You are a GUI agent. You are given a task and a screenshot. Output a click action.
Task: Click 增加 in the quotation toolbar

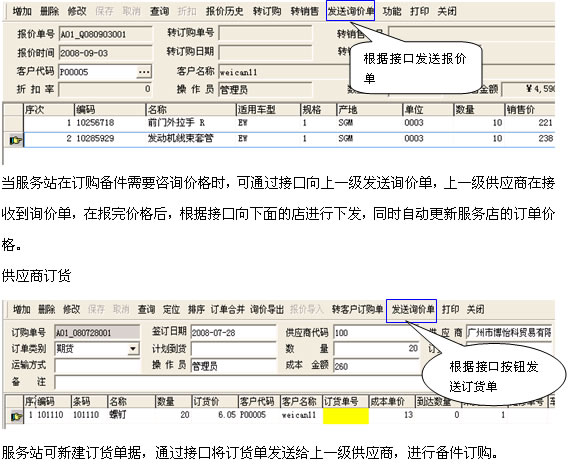pyautogui.click(x=22, y=11)
